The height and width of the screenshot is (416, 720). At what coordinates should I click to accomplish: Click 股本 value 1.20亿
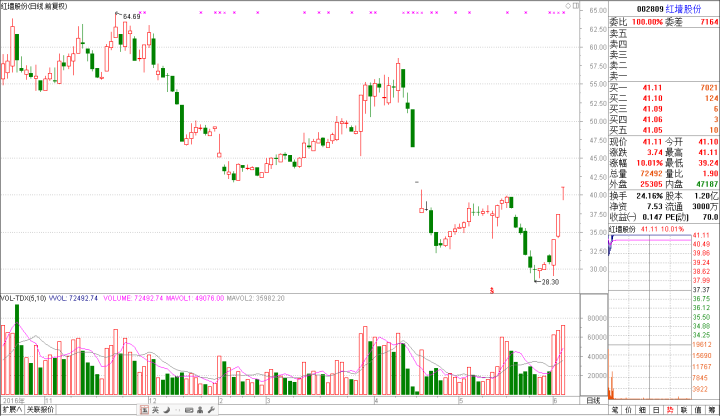tap(707, 196)
